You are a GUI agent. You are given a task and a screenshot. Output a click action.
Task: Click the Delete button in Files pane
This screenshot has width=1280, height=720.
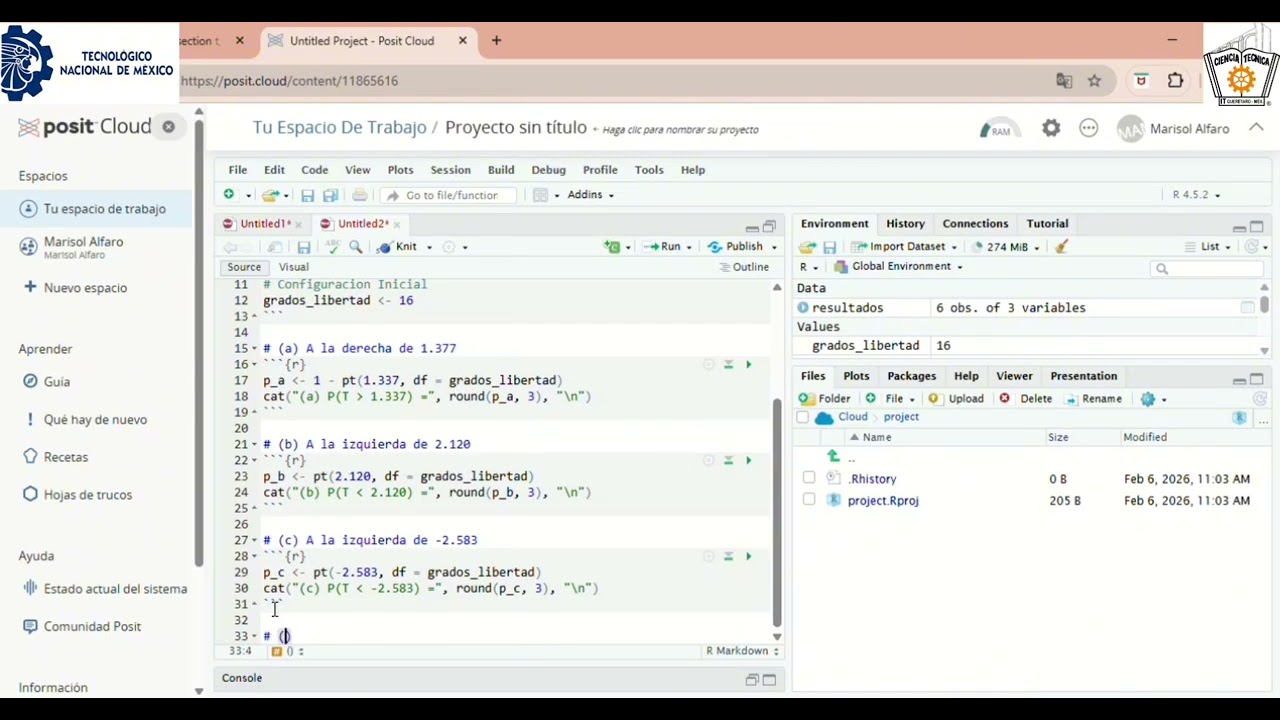(1026, 399)
